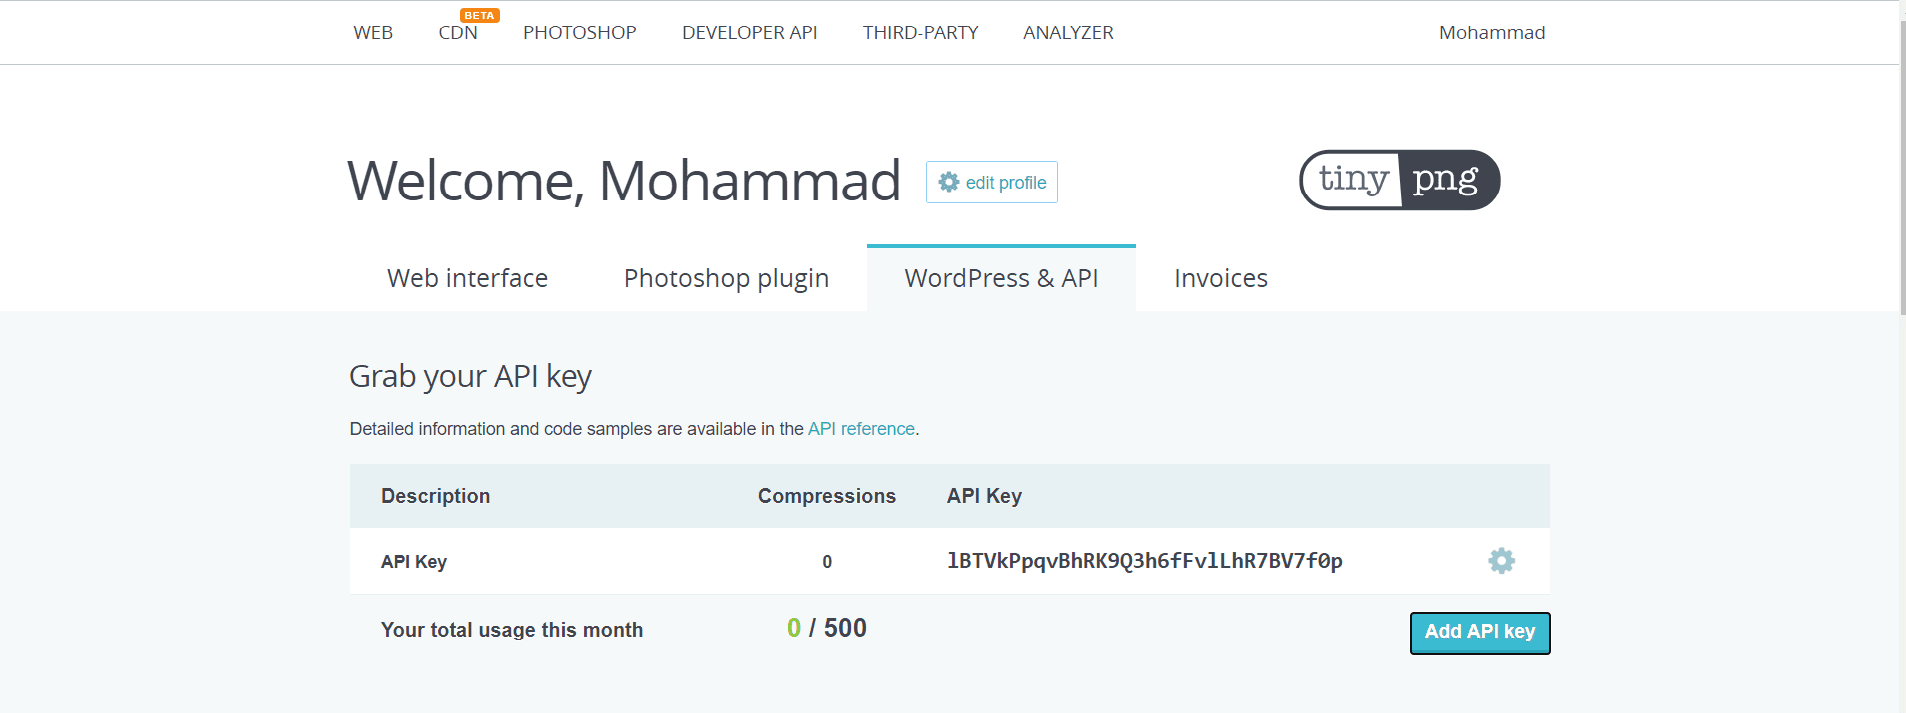Open the CDN navigation item
This screenshot has width=1906, height=713.
click(x=458, y=33)
